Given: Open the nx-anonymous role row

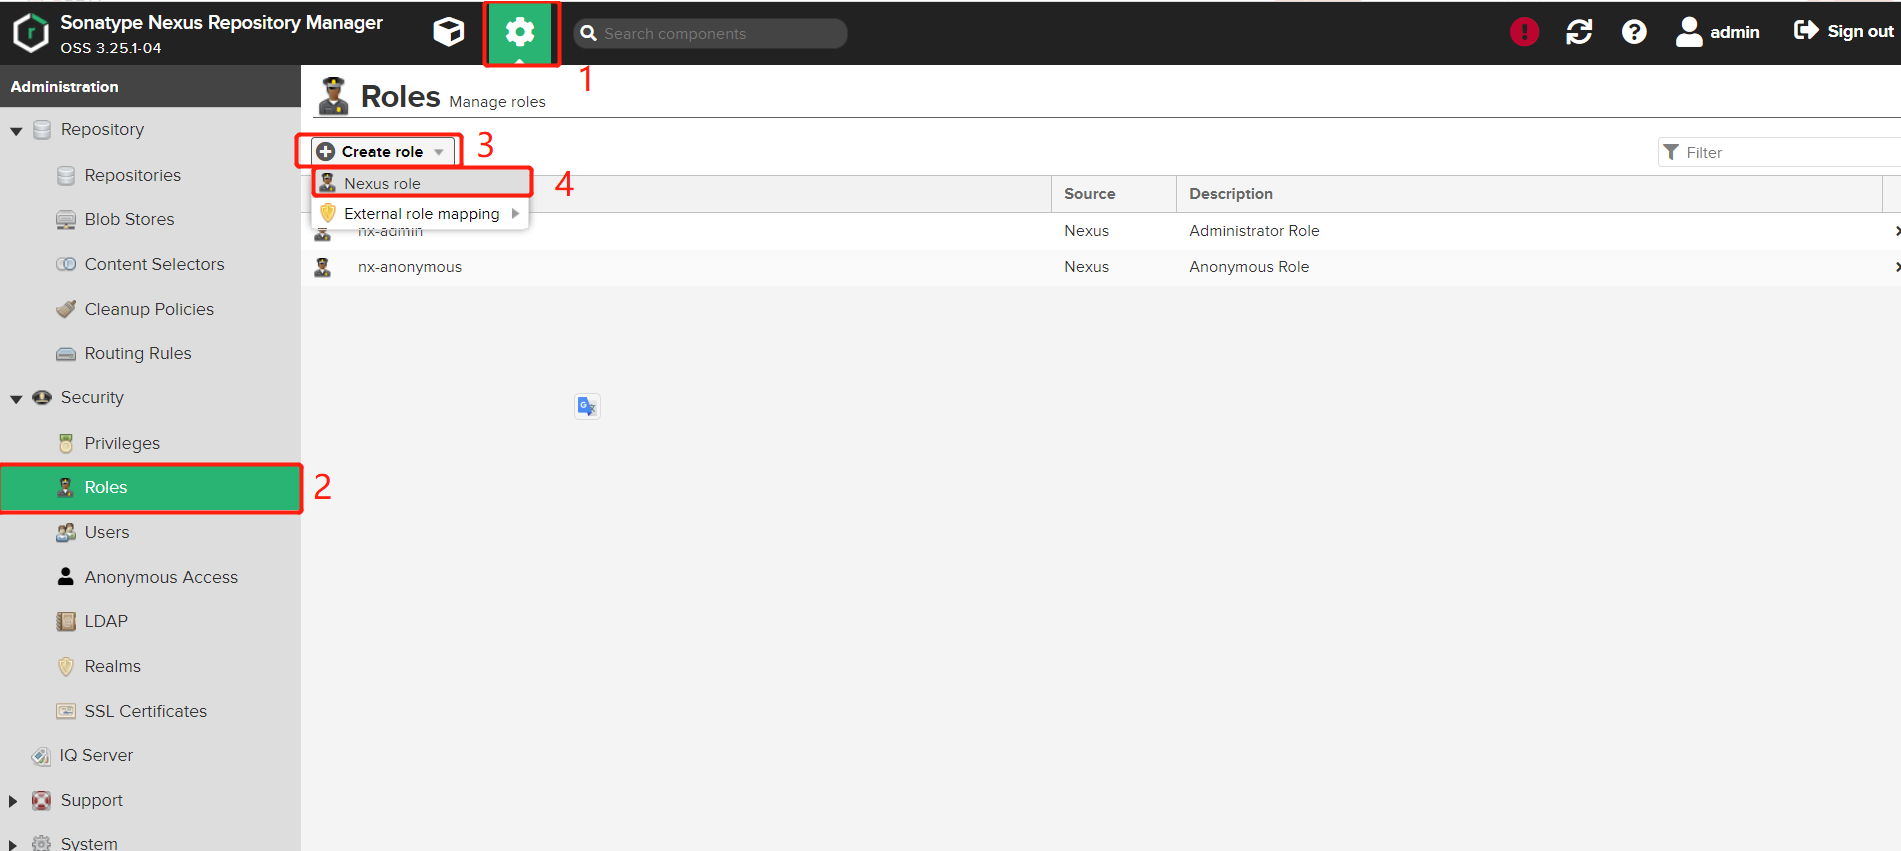Looking at the screenshot, I should (1100, 267).
